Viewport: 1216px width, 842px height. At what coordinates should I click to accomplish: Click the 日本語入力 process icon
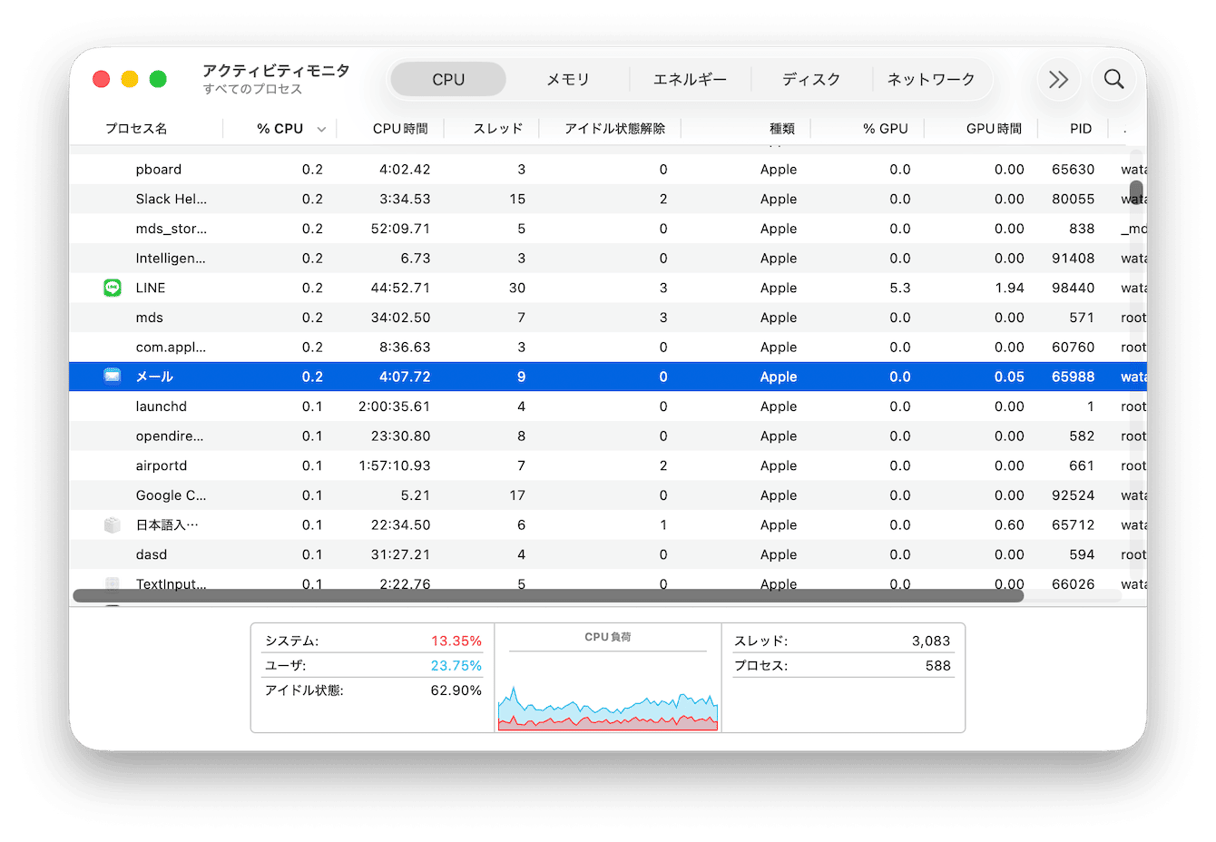coord(112,524)
